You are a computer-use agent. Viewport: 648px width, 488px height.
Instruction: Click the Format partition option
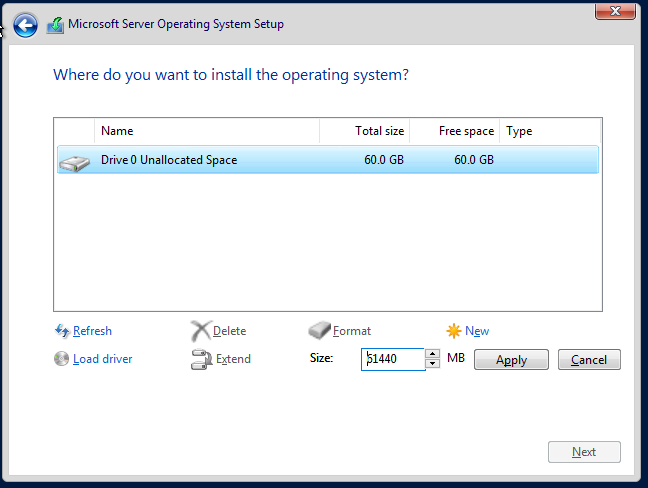pyautogui.click(x=352, y=331)
